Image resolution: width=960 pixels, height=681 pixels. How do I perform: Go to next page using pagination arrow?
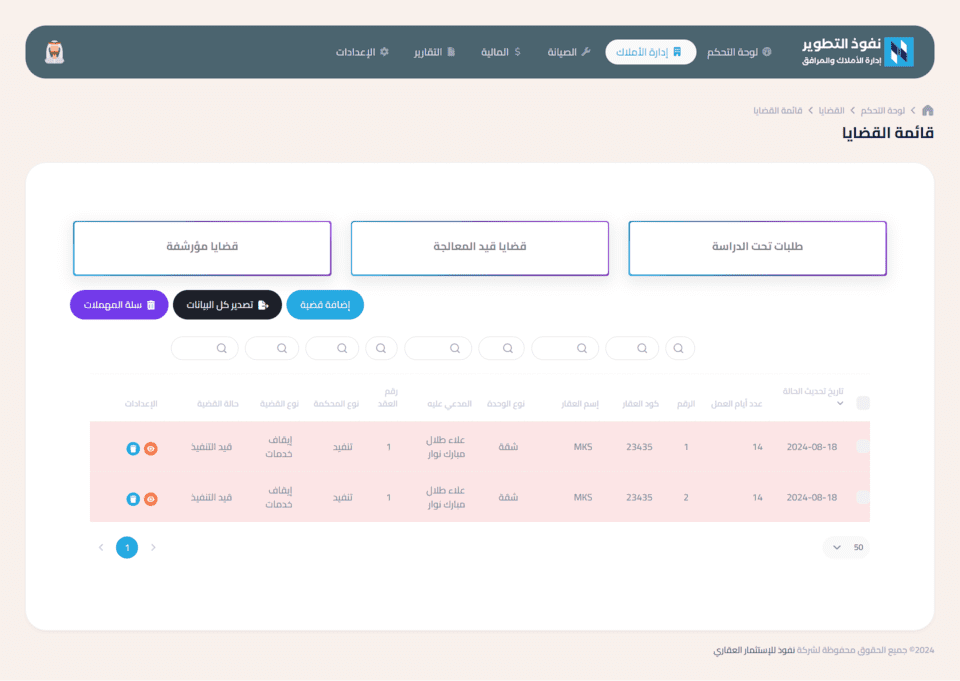tap(100, 547)
